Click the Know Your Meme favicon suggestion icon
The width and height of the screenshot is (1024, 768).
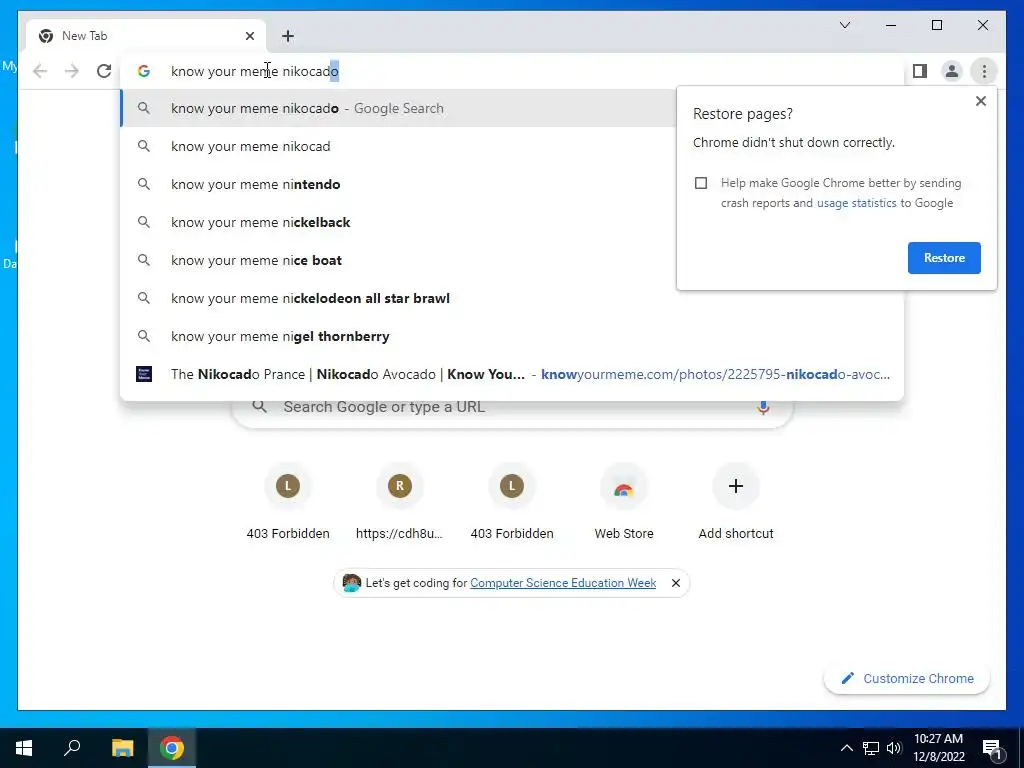click(144, 374)
